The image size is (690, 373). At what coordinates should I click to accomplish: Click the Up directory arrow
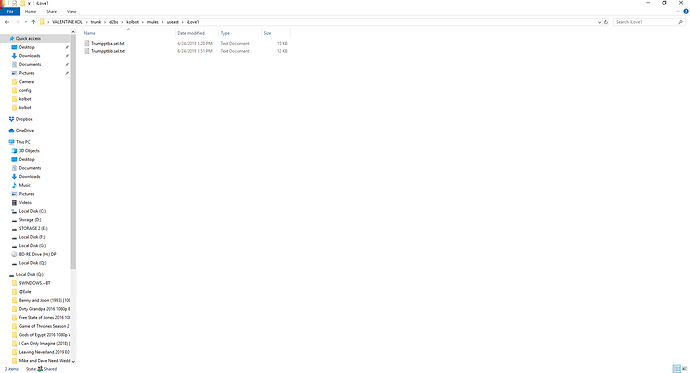coord(33,22)
